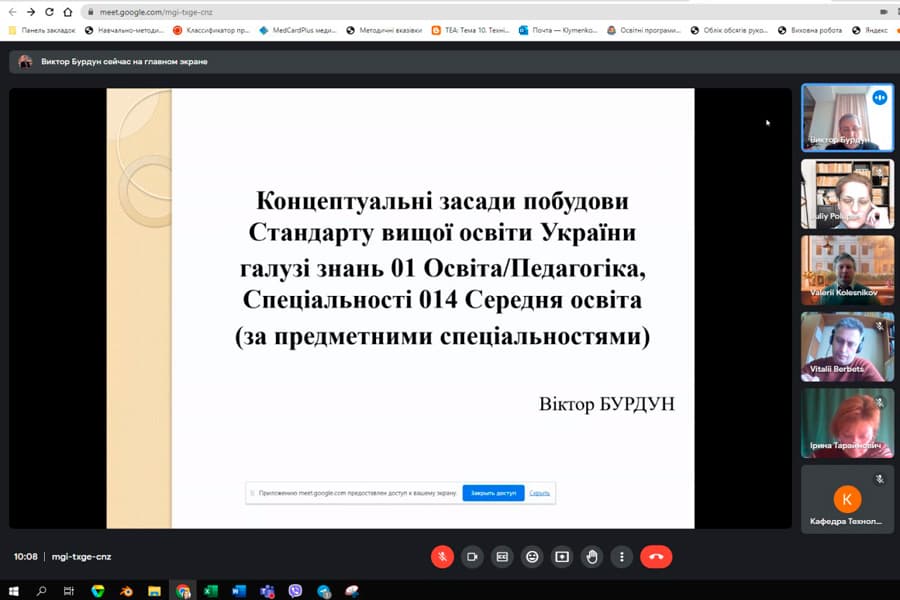Open 'Виховна робота' bookmark
The image size is (900, 600).
[810, 30]
